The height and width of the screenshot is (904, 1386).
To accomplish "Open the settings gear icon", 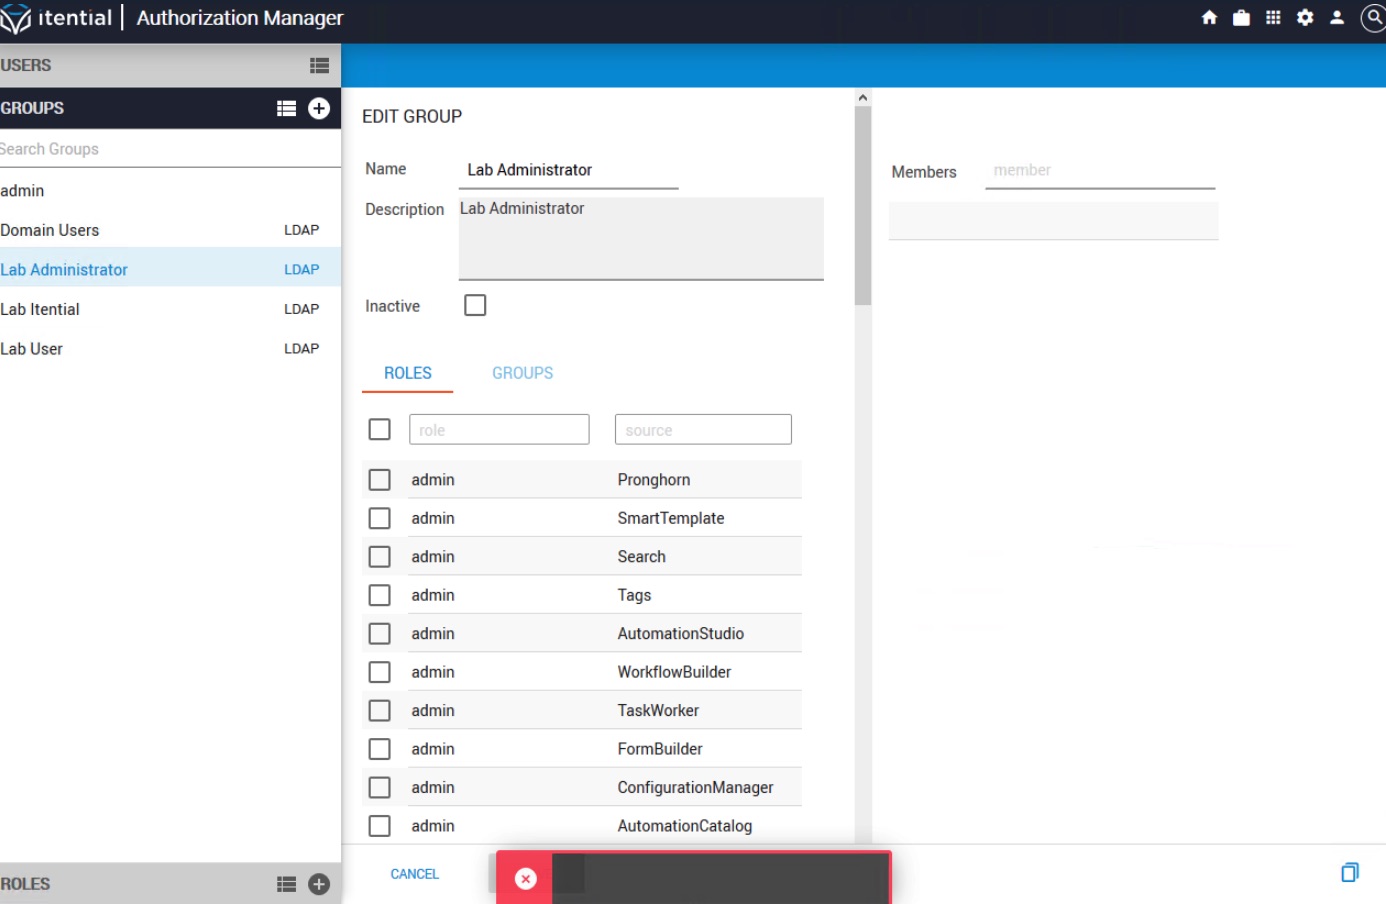I will click(1305, 17).
